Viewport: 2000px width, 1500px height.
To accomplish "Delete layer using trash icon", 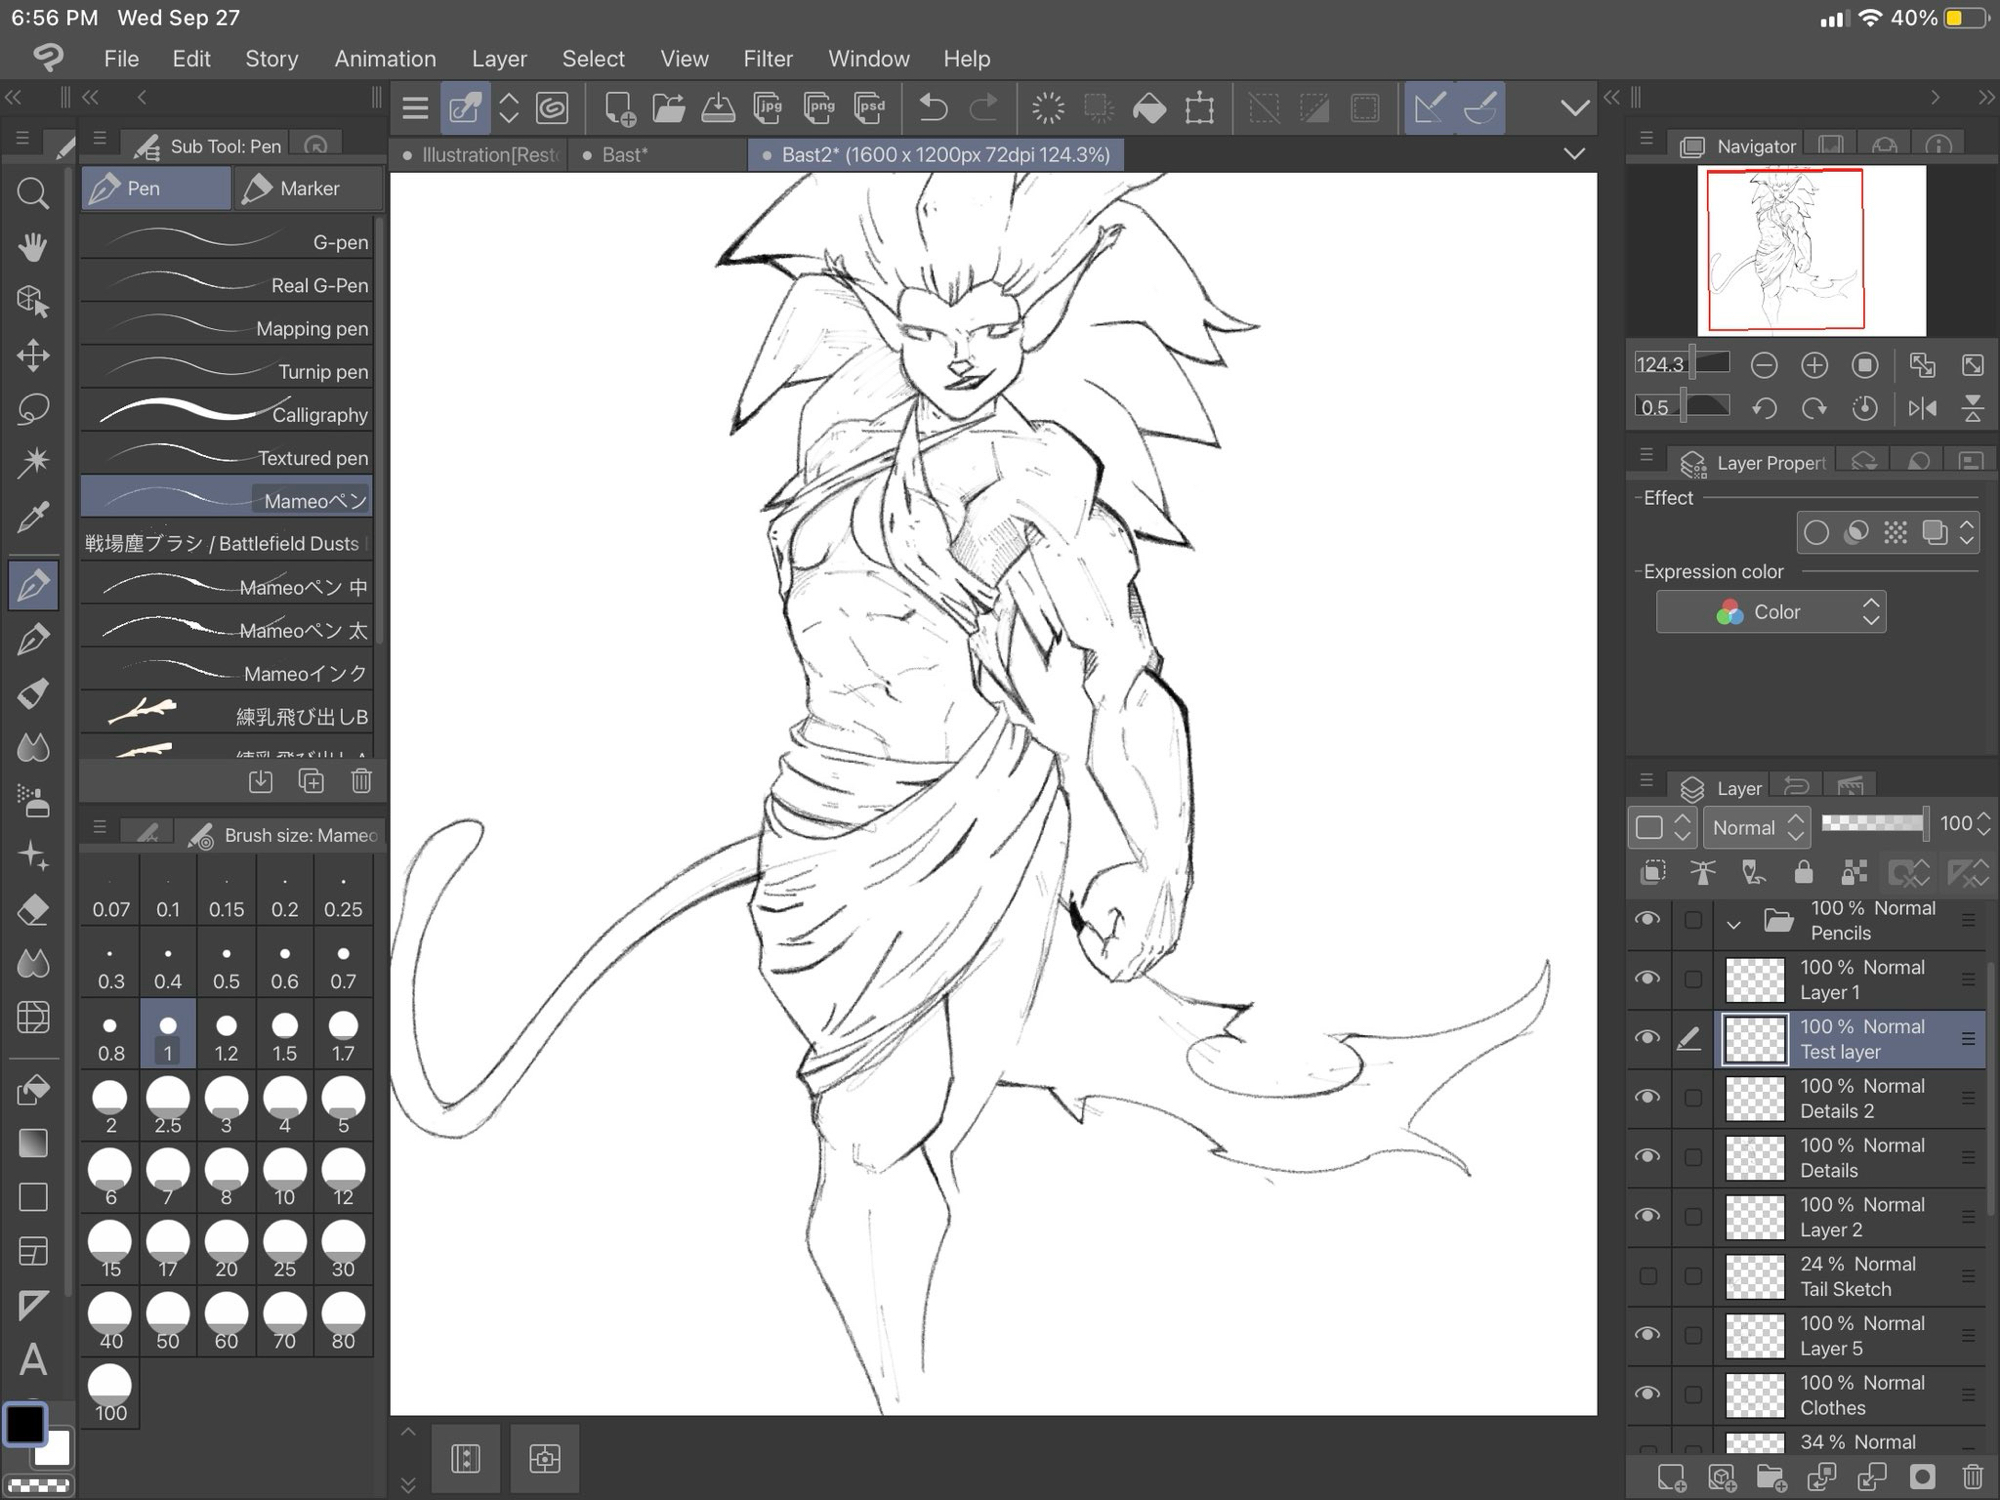I will tap(1972, 1477).
